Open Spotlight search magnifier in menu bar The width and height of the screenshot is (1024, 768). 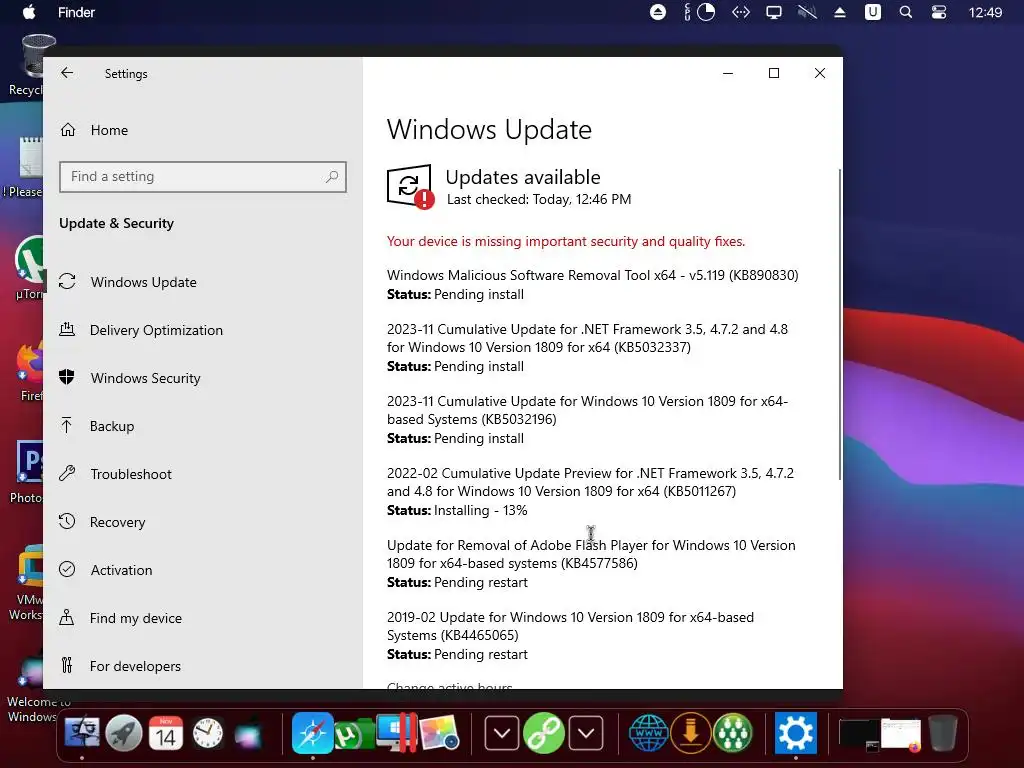(x=906, y=12)
